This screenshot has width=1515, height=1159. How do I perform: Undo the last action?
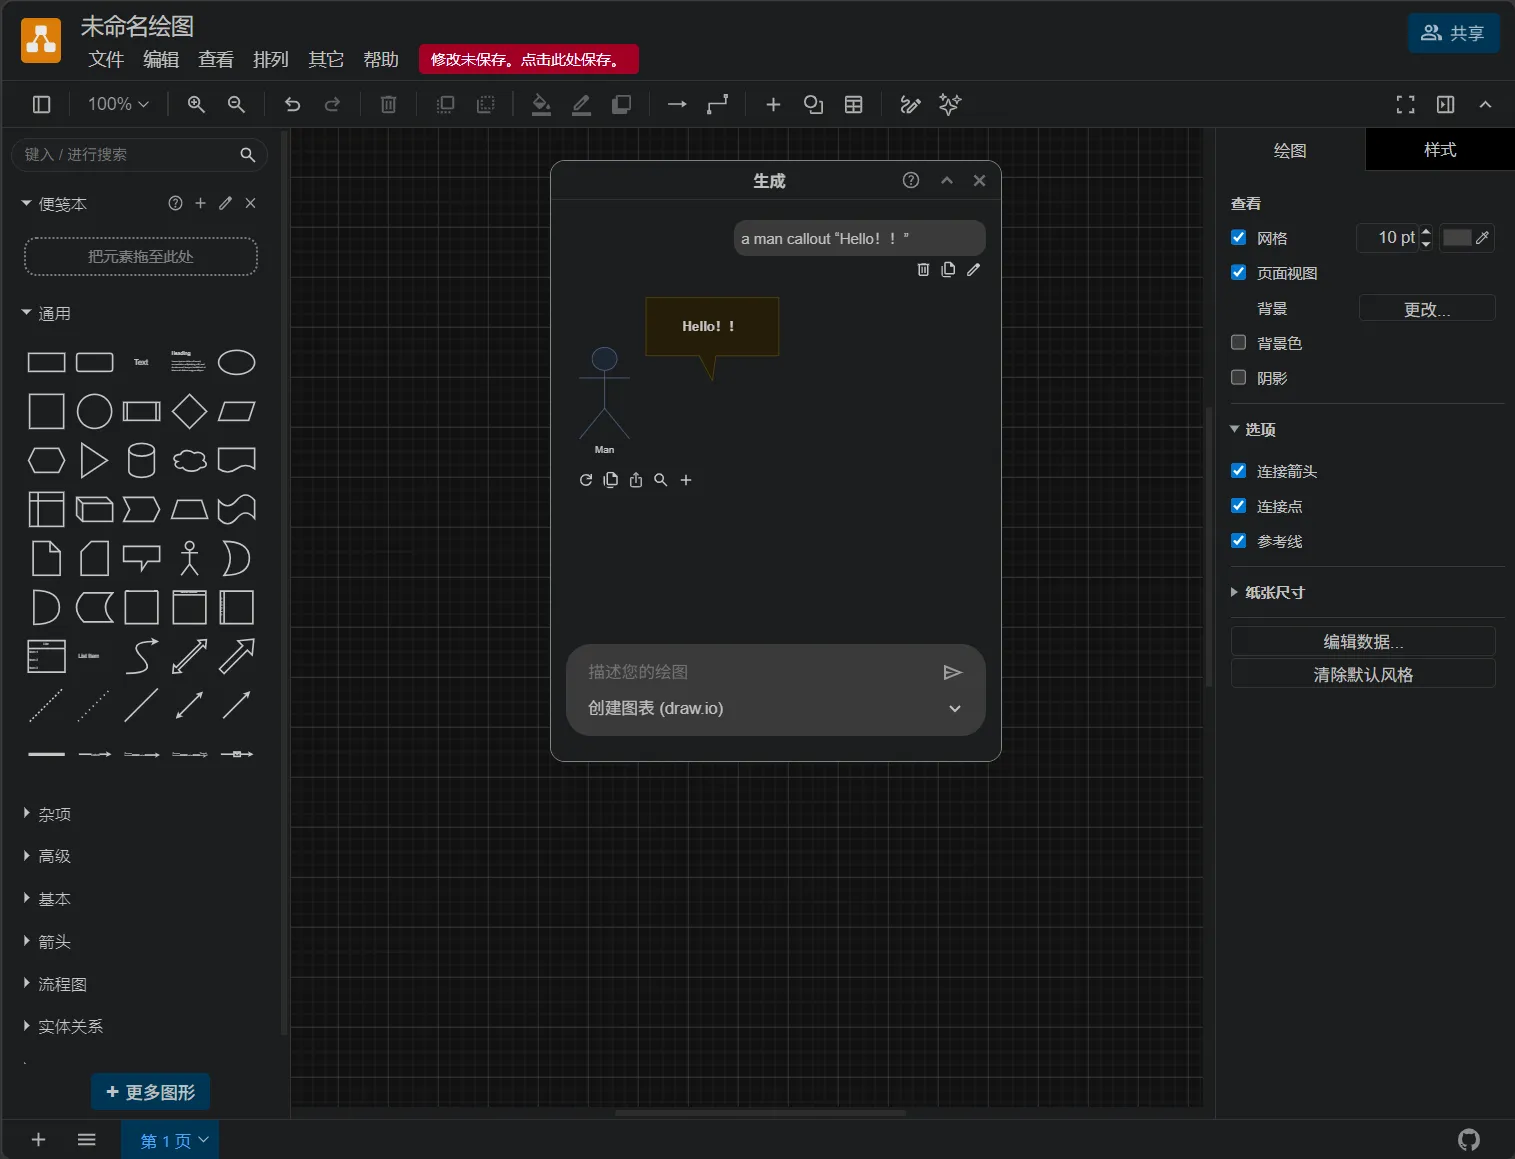pyautogui.click(x=292, y=104)
